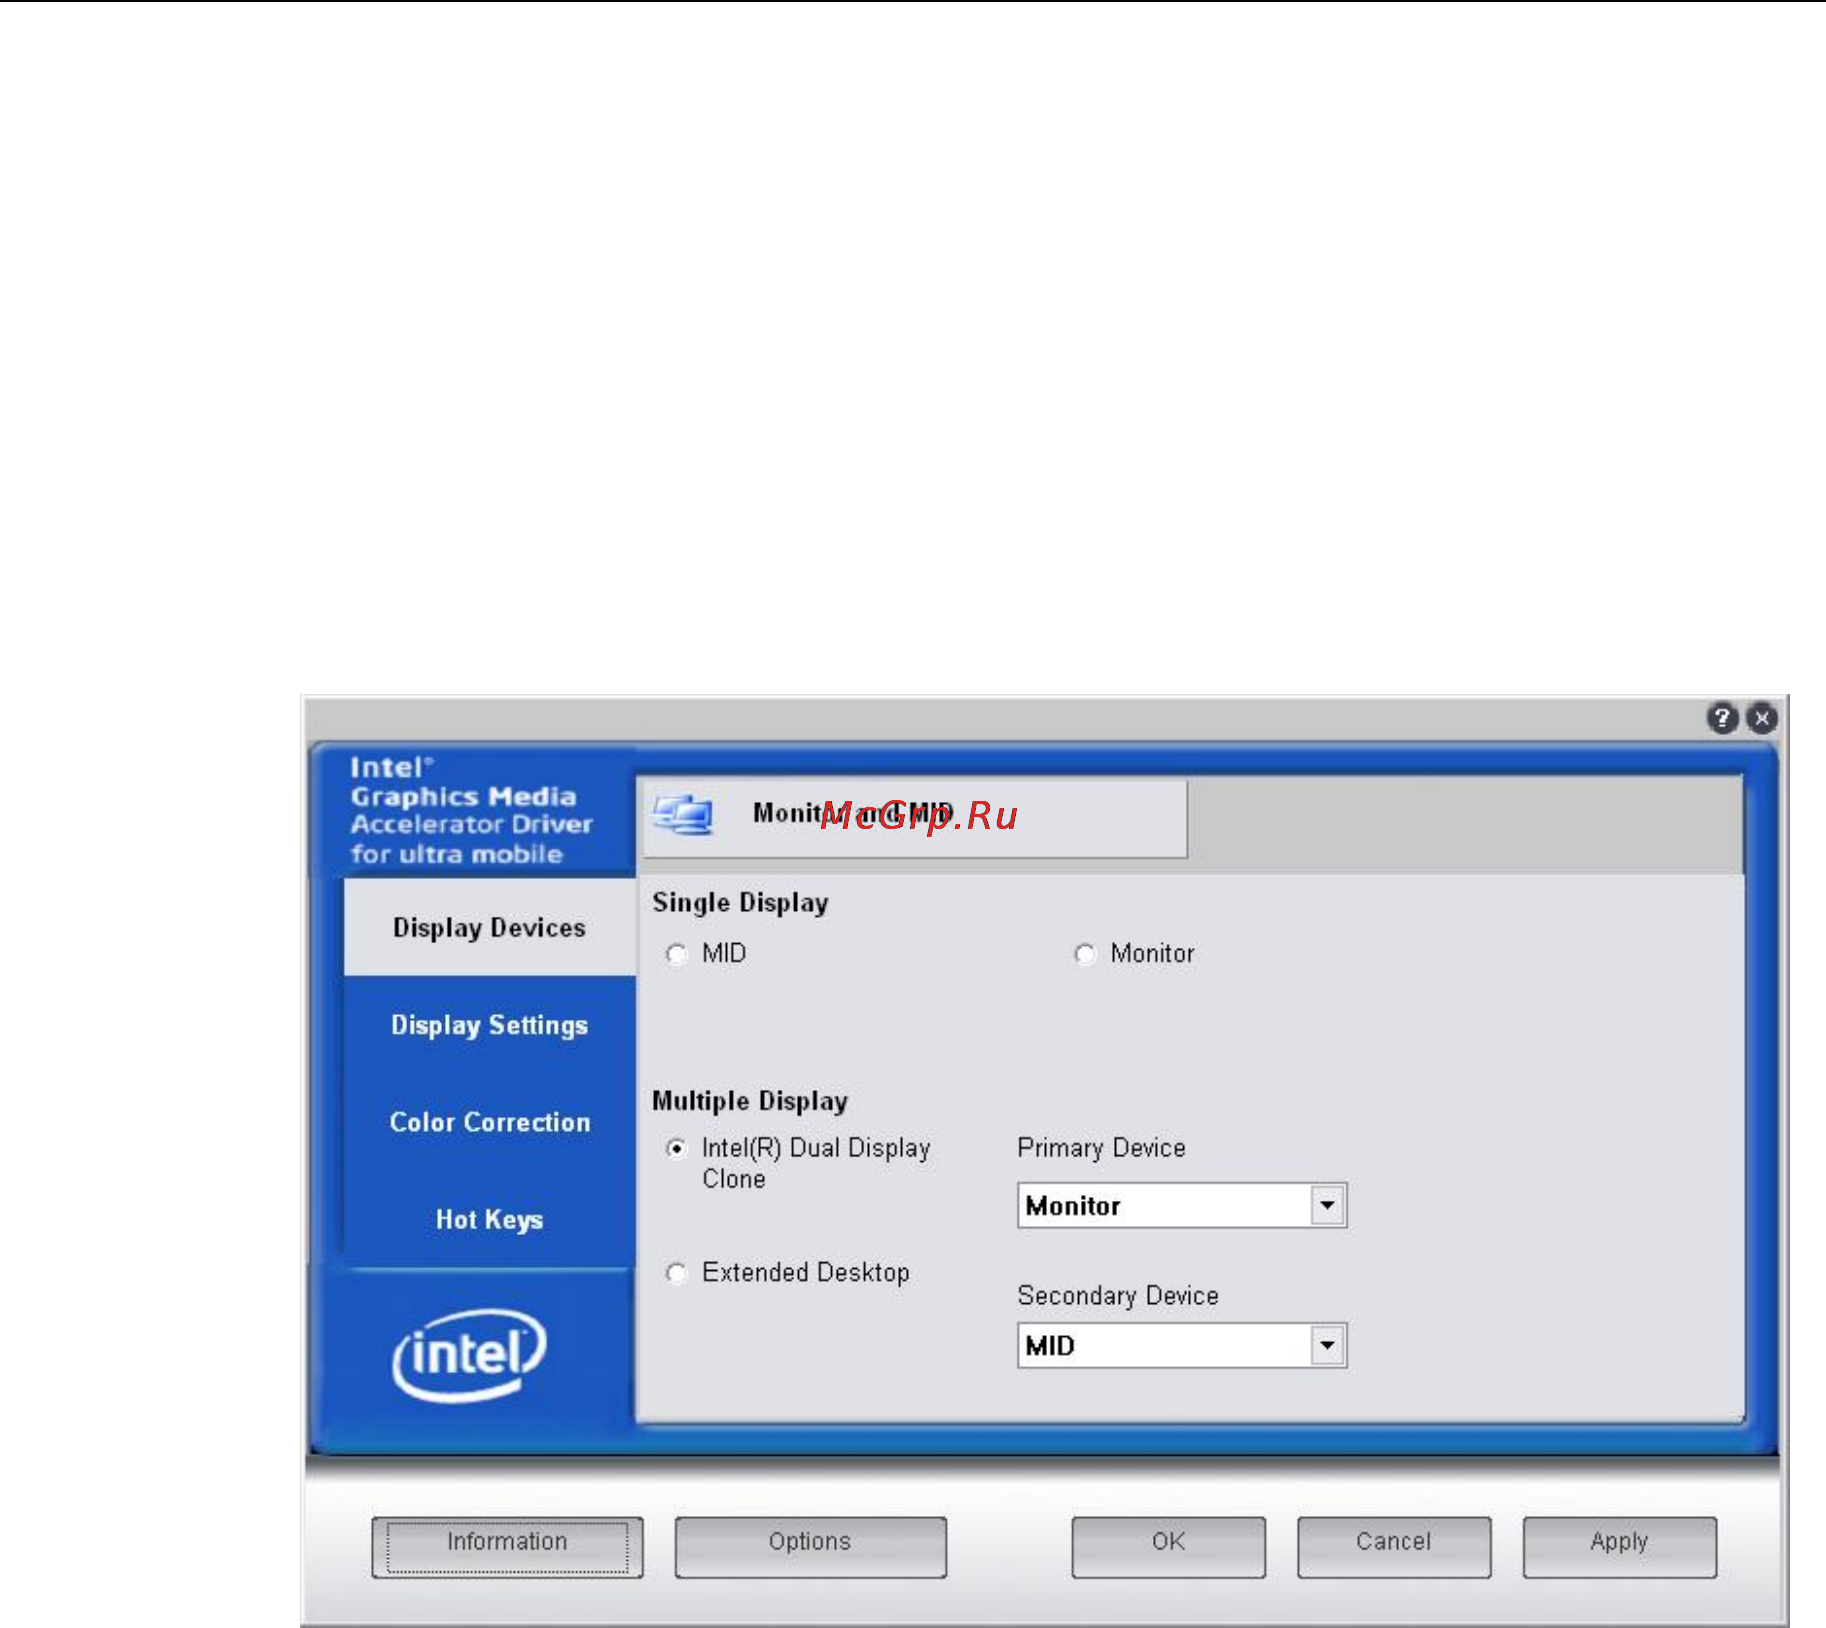Open the Secondary Device dropdown
Viewport: 1826px width, 1628px height.
click(x=1327, y=1345)
